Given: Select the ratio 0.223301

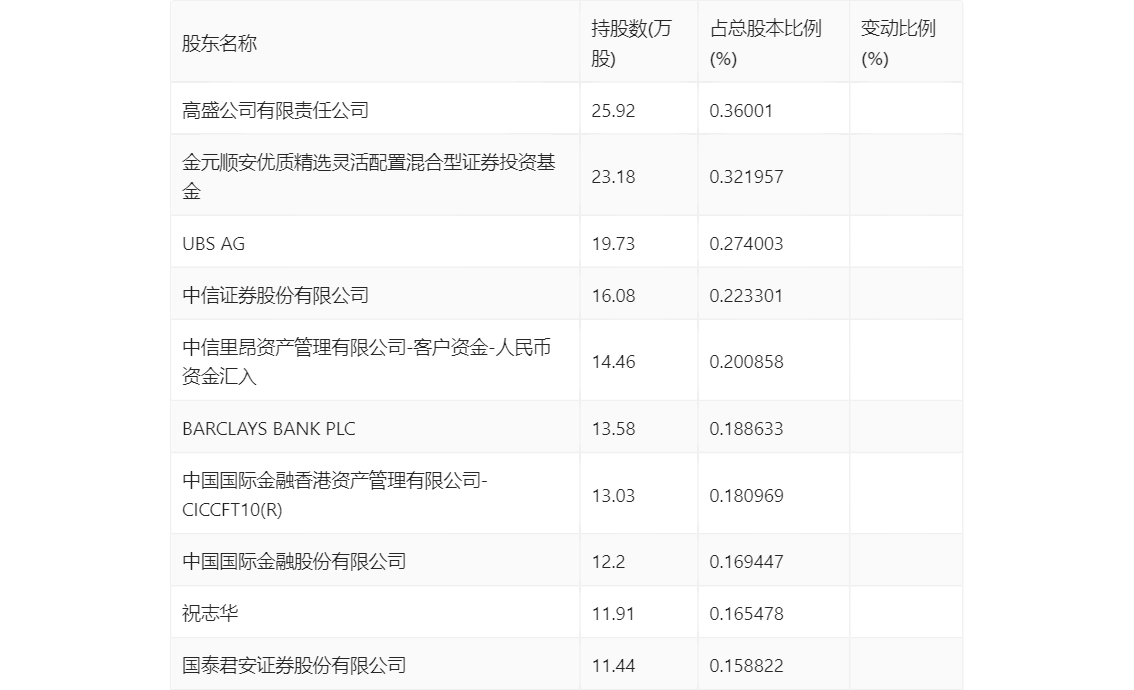Looking at the screenshot, I should tap(746, 296).
